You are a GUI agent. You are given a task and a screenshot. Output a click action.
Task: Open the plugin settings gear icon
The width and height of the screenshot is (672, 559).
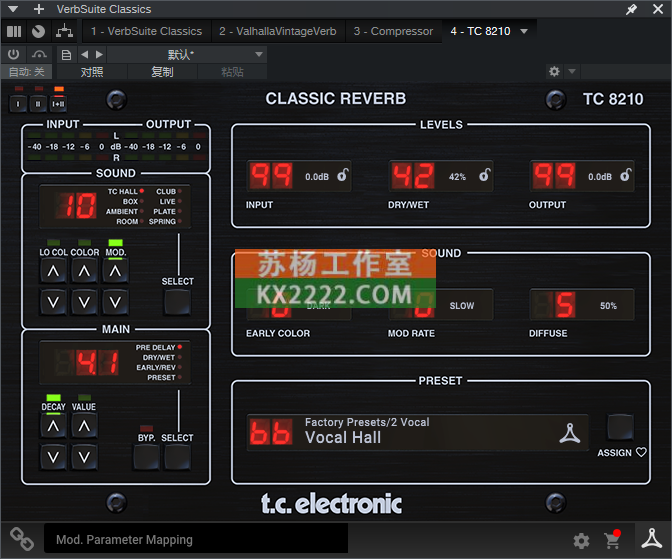point(554,71)
